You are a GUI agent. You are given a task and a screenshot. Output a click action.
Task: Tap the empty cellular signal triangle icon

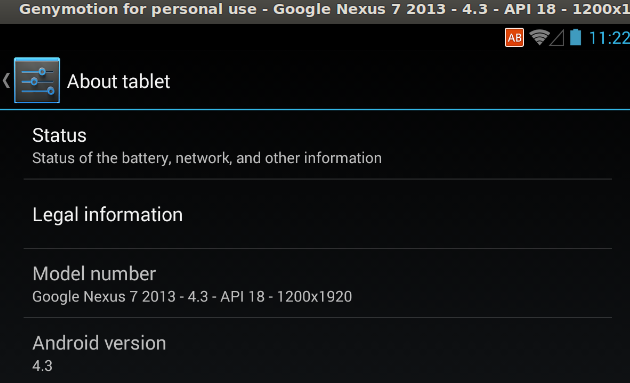557,38
